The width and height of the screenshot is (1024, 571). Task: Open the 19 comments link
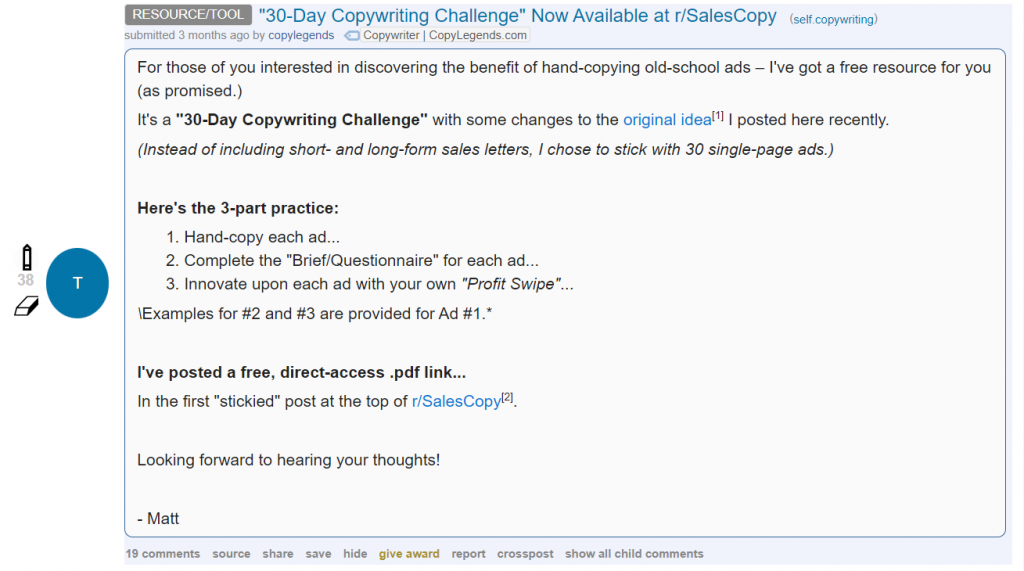click(163, 553)
